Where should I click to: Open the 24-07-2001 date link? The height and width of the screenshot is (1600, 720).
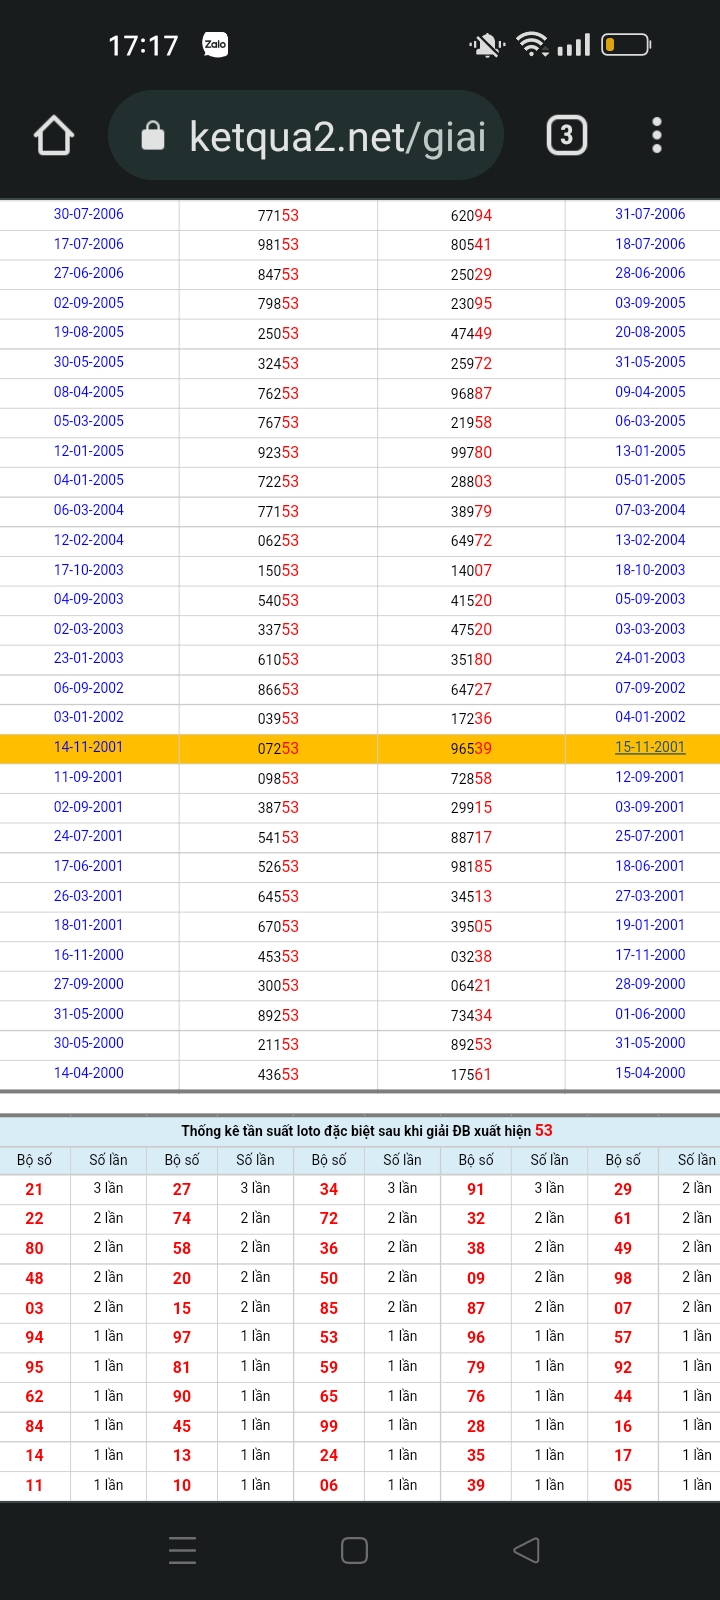[x=89, y=836]
